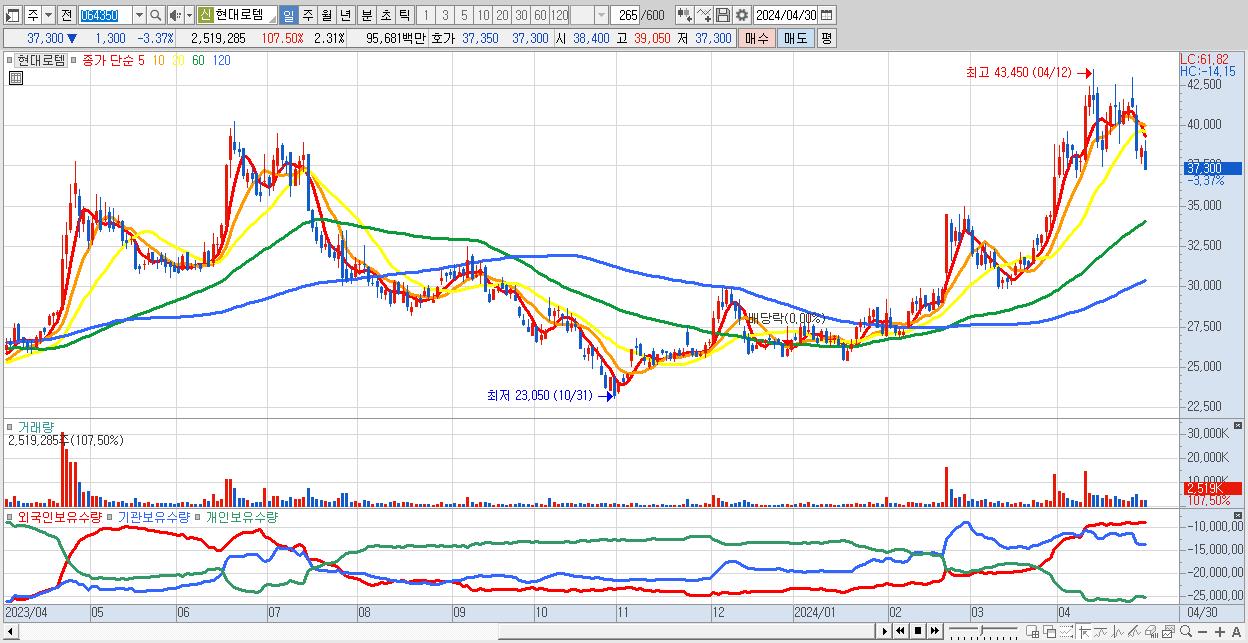Click the crosshair cursor icon at bottom
Image resolution: width=1248 pixels, height=643 pixels.
[x=1084, y=631]
